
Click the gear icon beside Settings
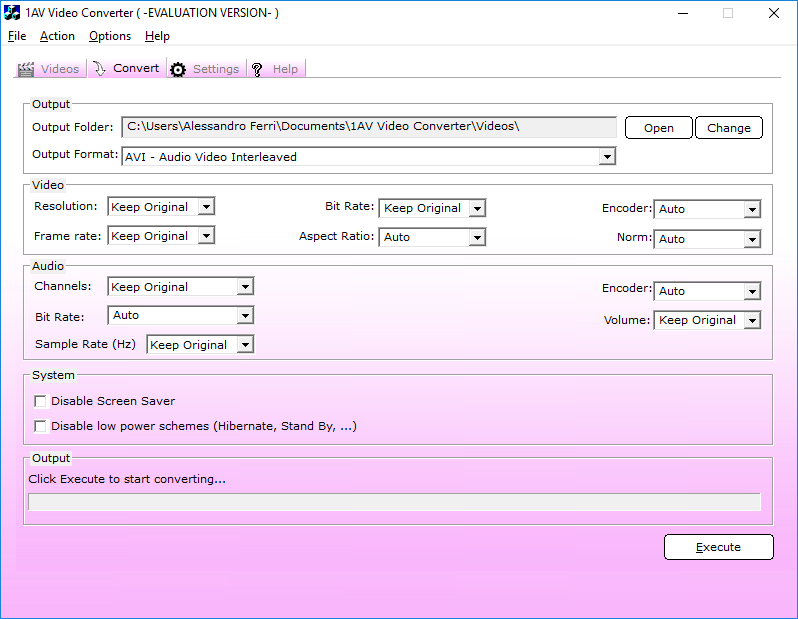[x=178, y=69]
